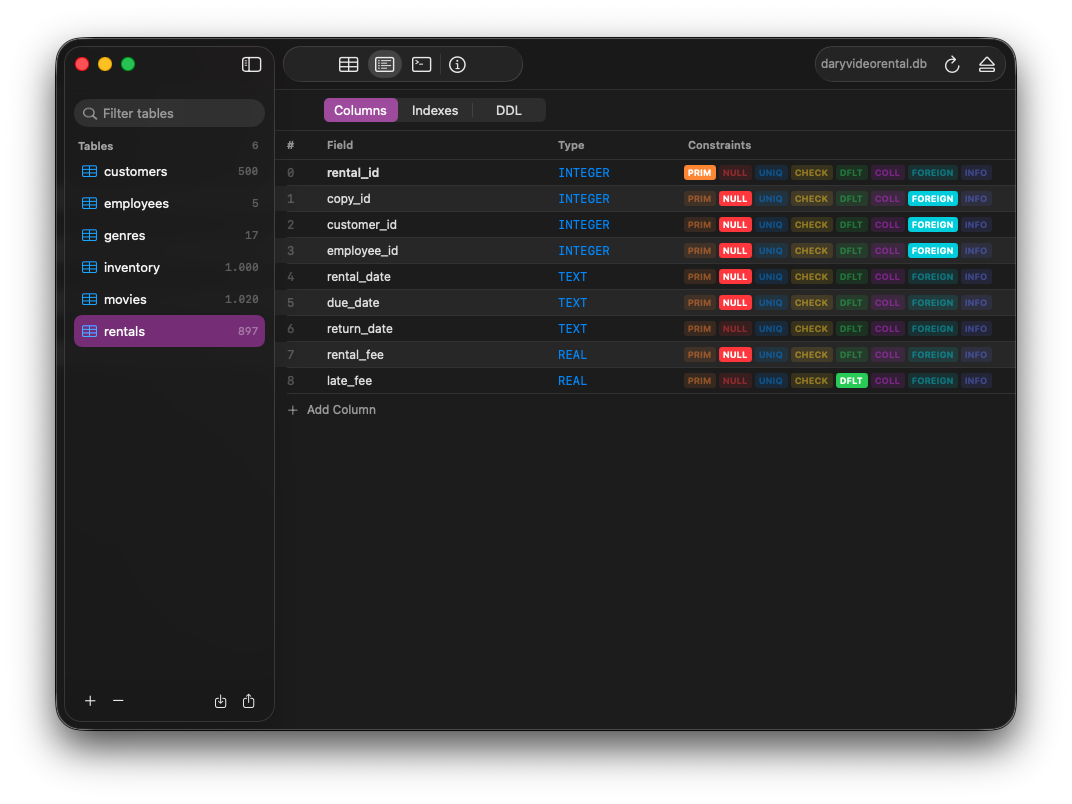The height and width of the screenshot is (804, 1072).
Task: Open the database info icon
Action: coord(457,64)
